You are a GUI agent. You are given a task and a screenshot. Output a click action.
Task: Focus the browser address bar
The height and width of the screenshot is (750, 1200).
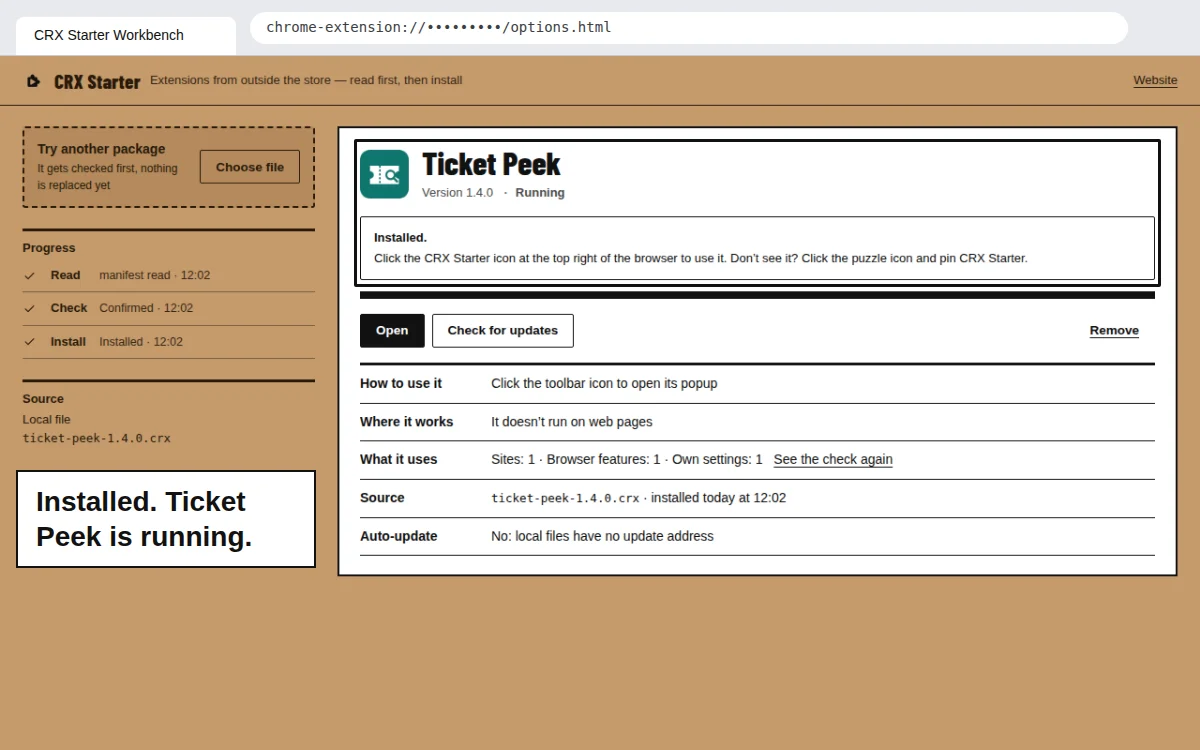(x=689, y=28)
